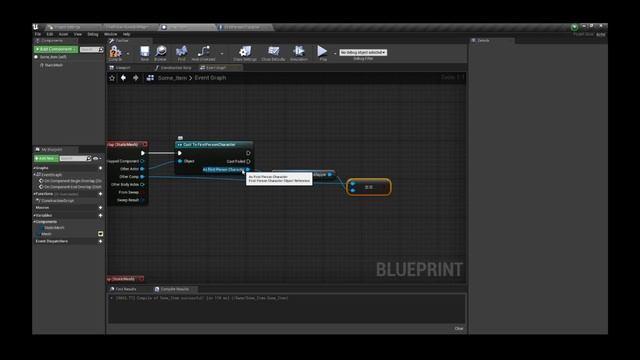640x360 pixels.
Task: Toggle visibility eye icon beside mesh variable
Action: (x=100, y=234)
